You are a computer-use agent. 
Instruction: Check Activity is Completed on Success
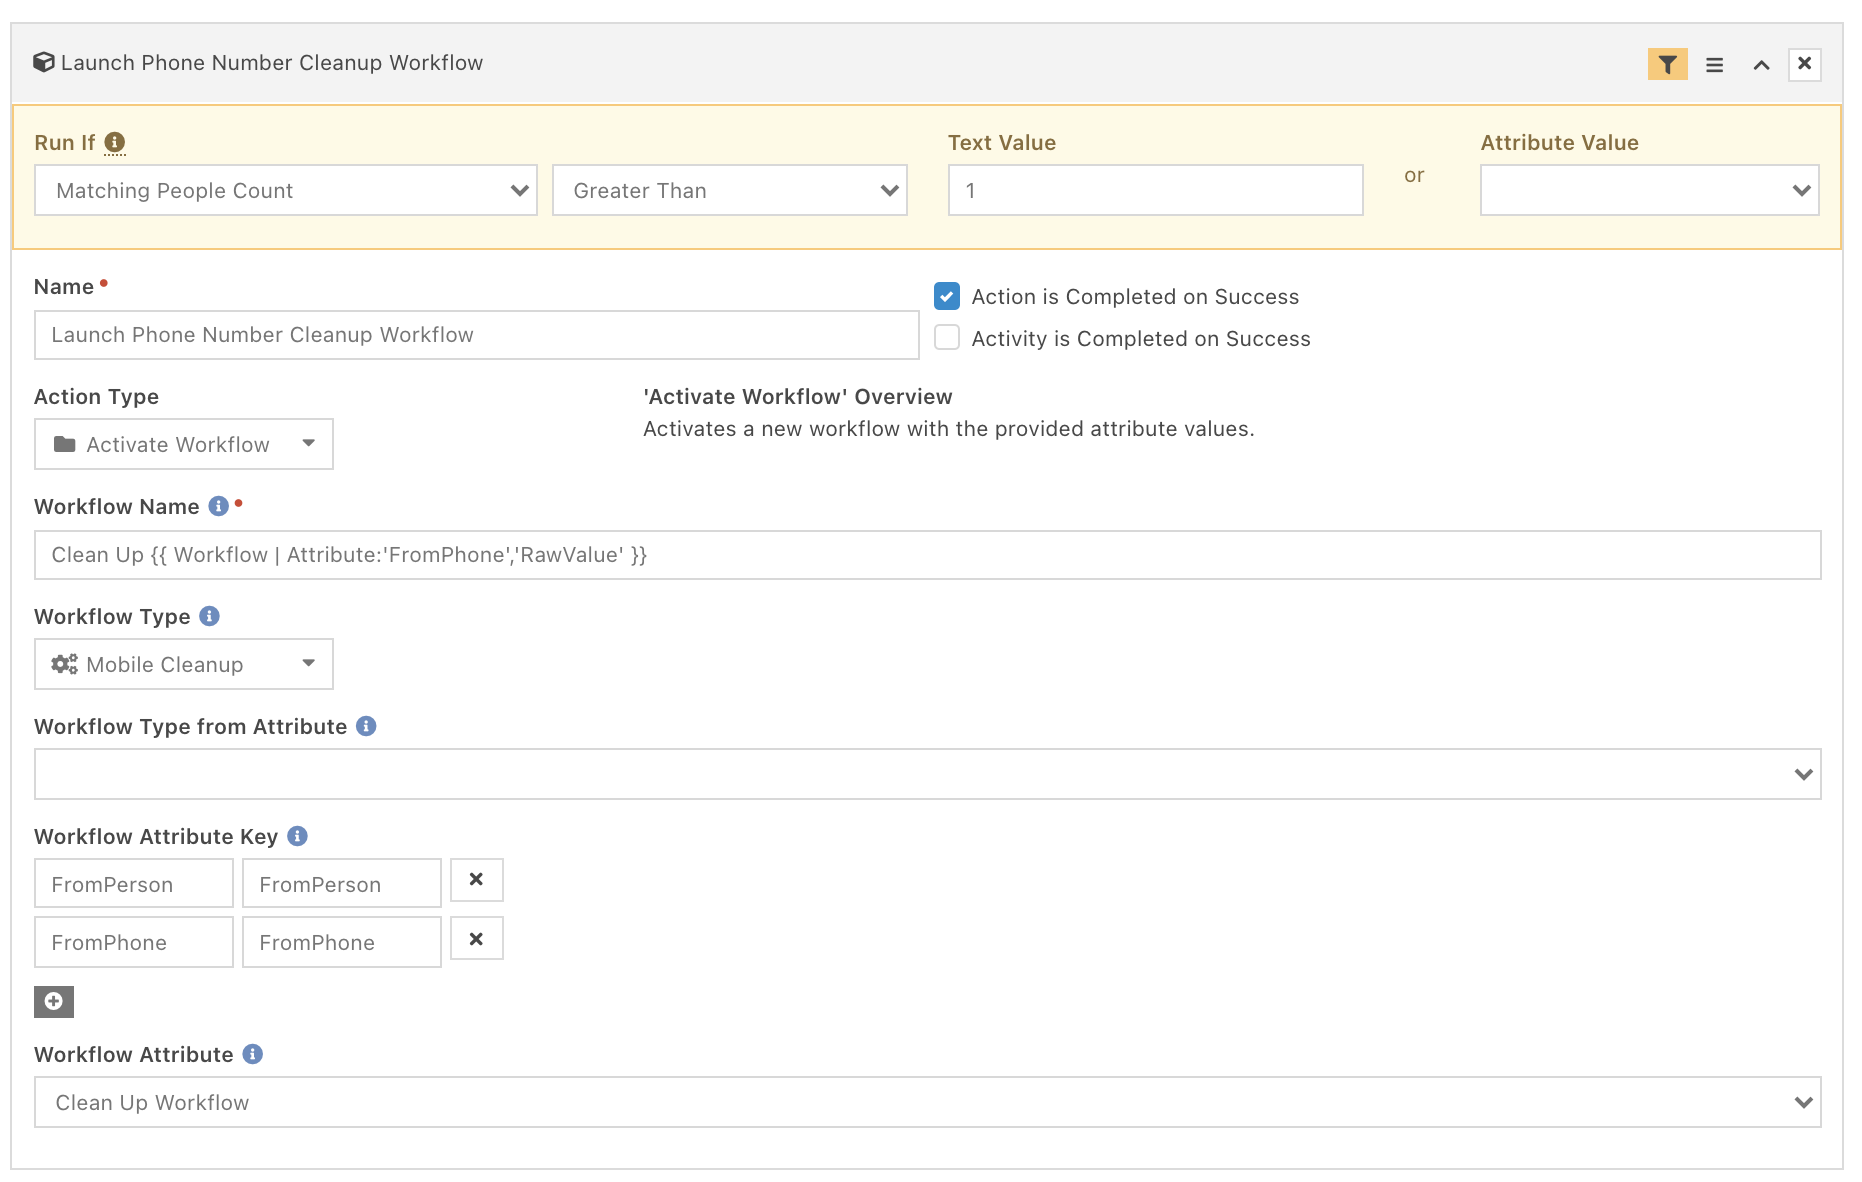(x=947, y=337)
